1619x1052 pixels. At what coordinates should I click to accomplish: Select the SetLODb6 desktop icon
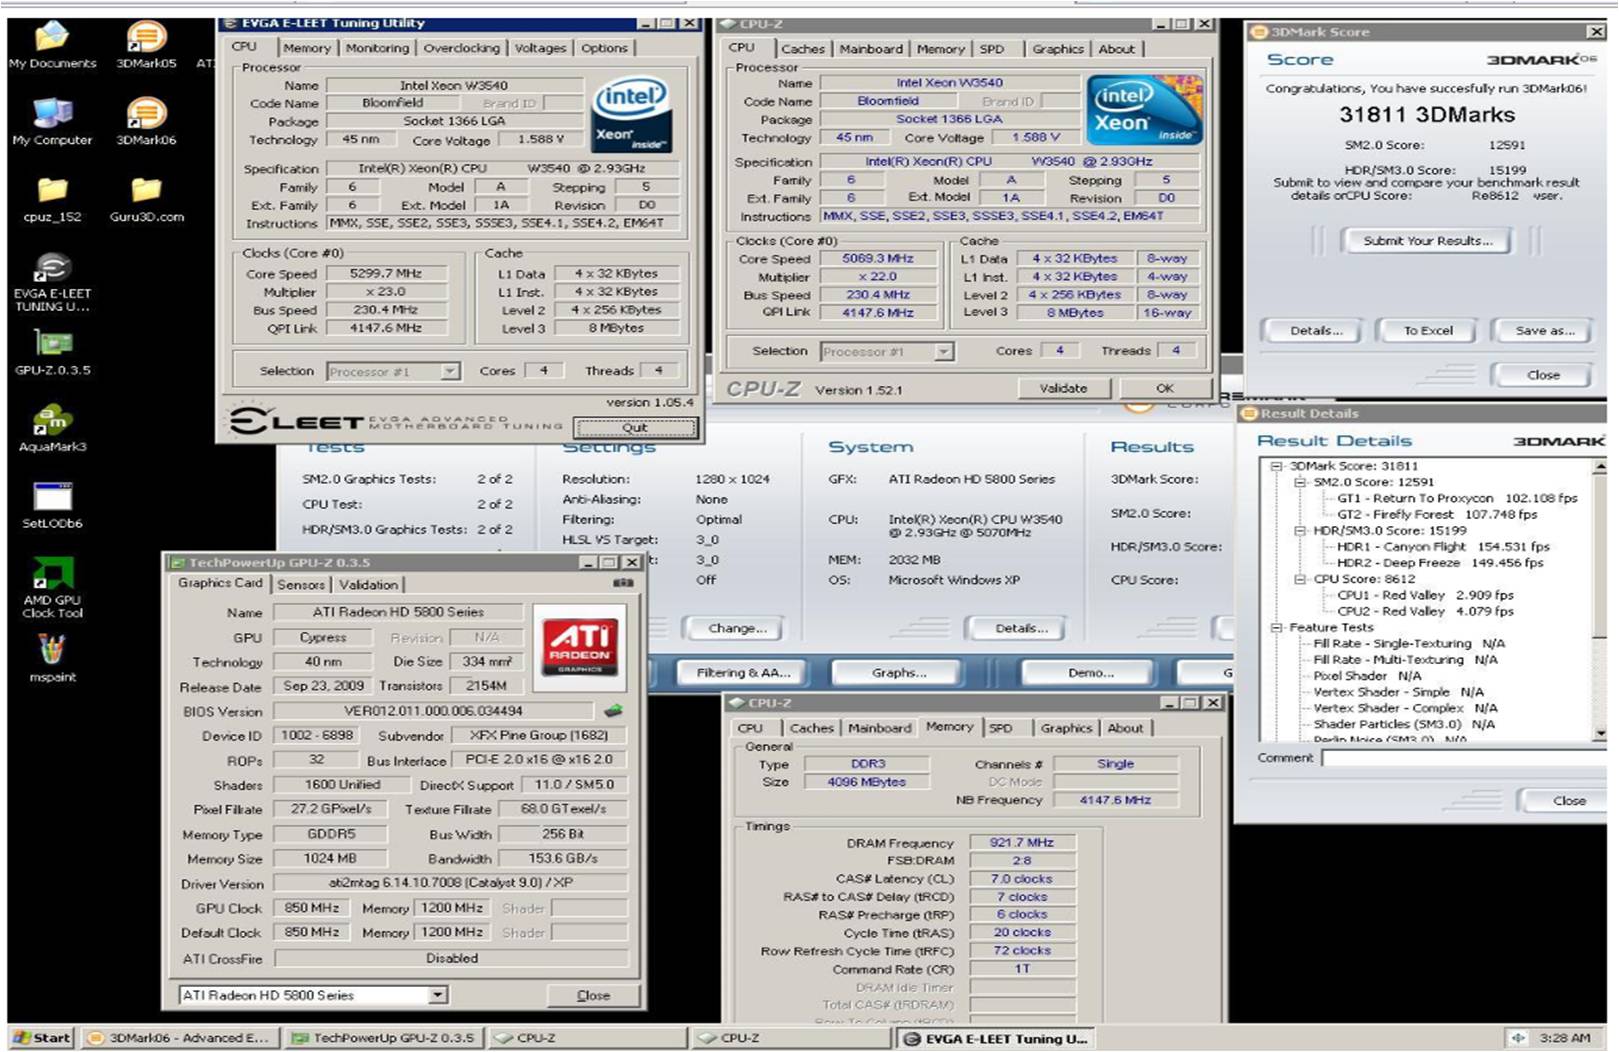pyautogui.click(x=52, y=506)
